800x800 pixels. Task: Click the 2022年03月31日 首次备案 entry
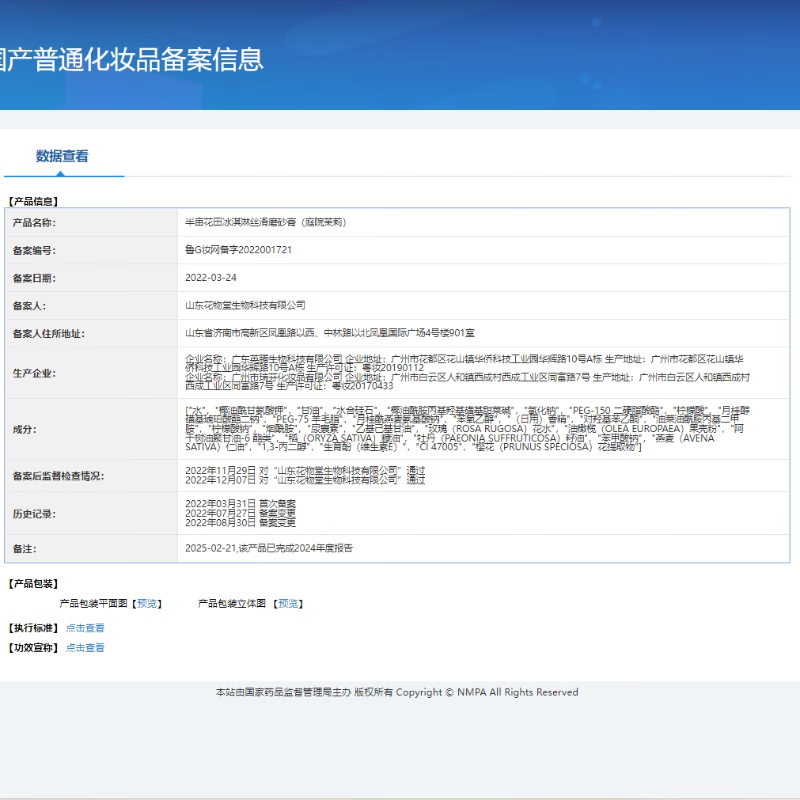point(240,504)
